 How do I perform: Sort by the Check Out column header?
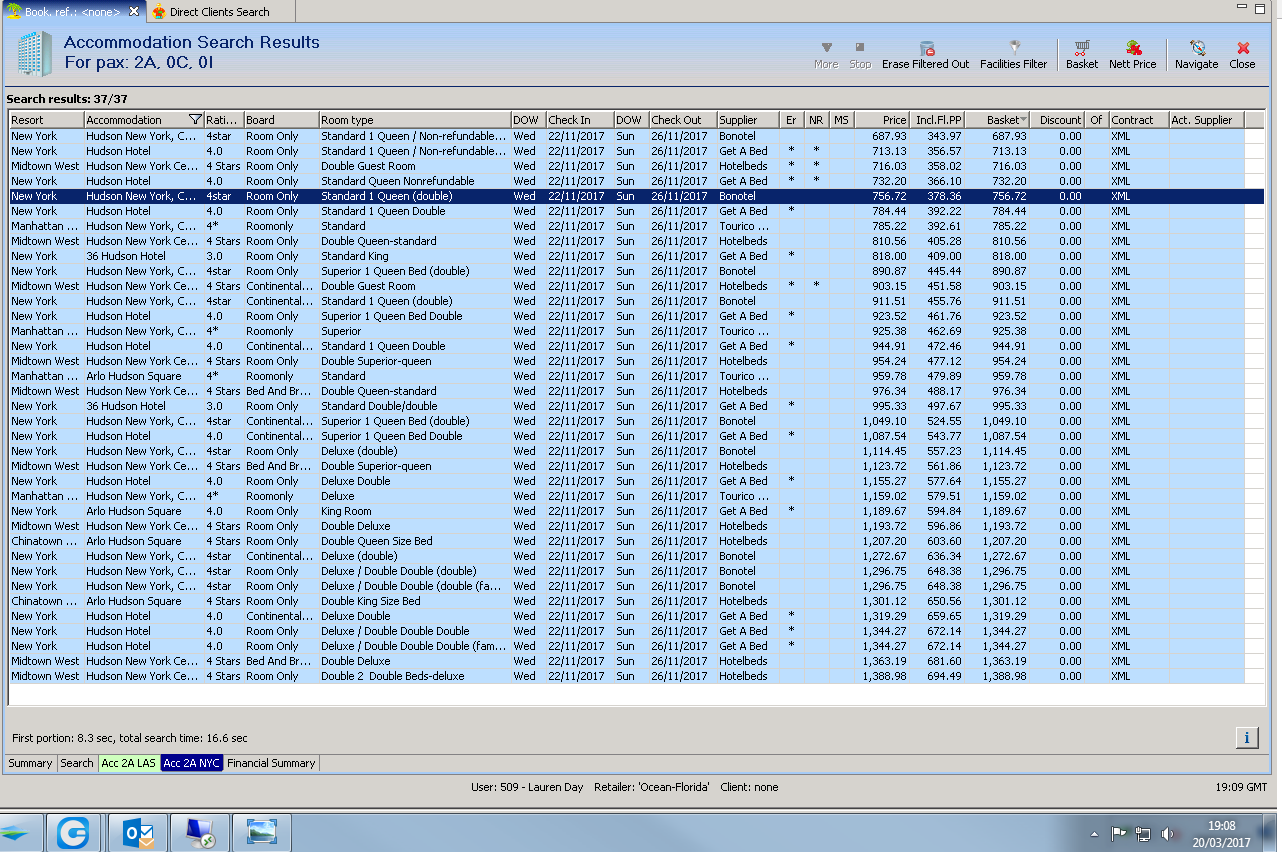click(x=683, y=120)
